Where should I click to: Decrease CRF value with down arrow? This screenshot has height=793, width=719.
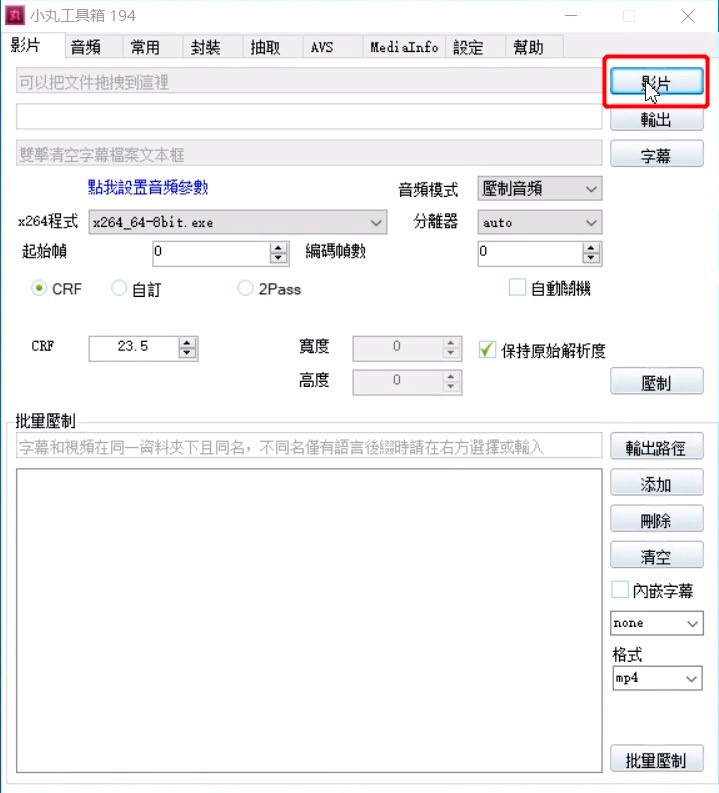tap(187, 353)
